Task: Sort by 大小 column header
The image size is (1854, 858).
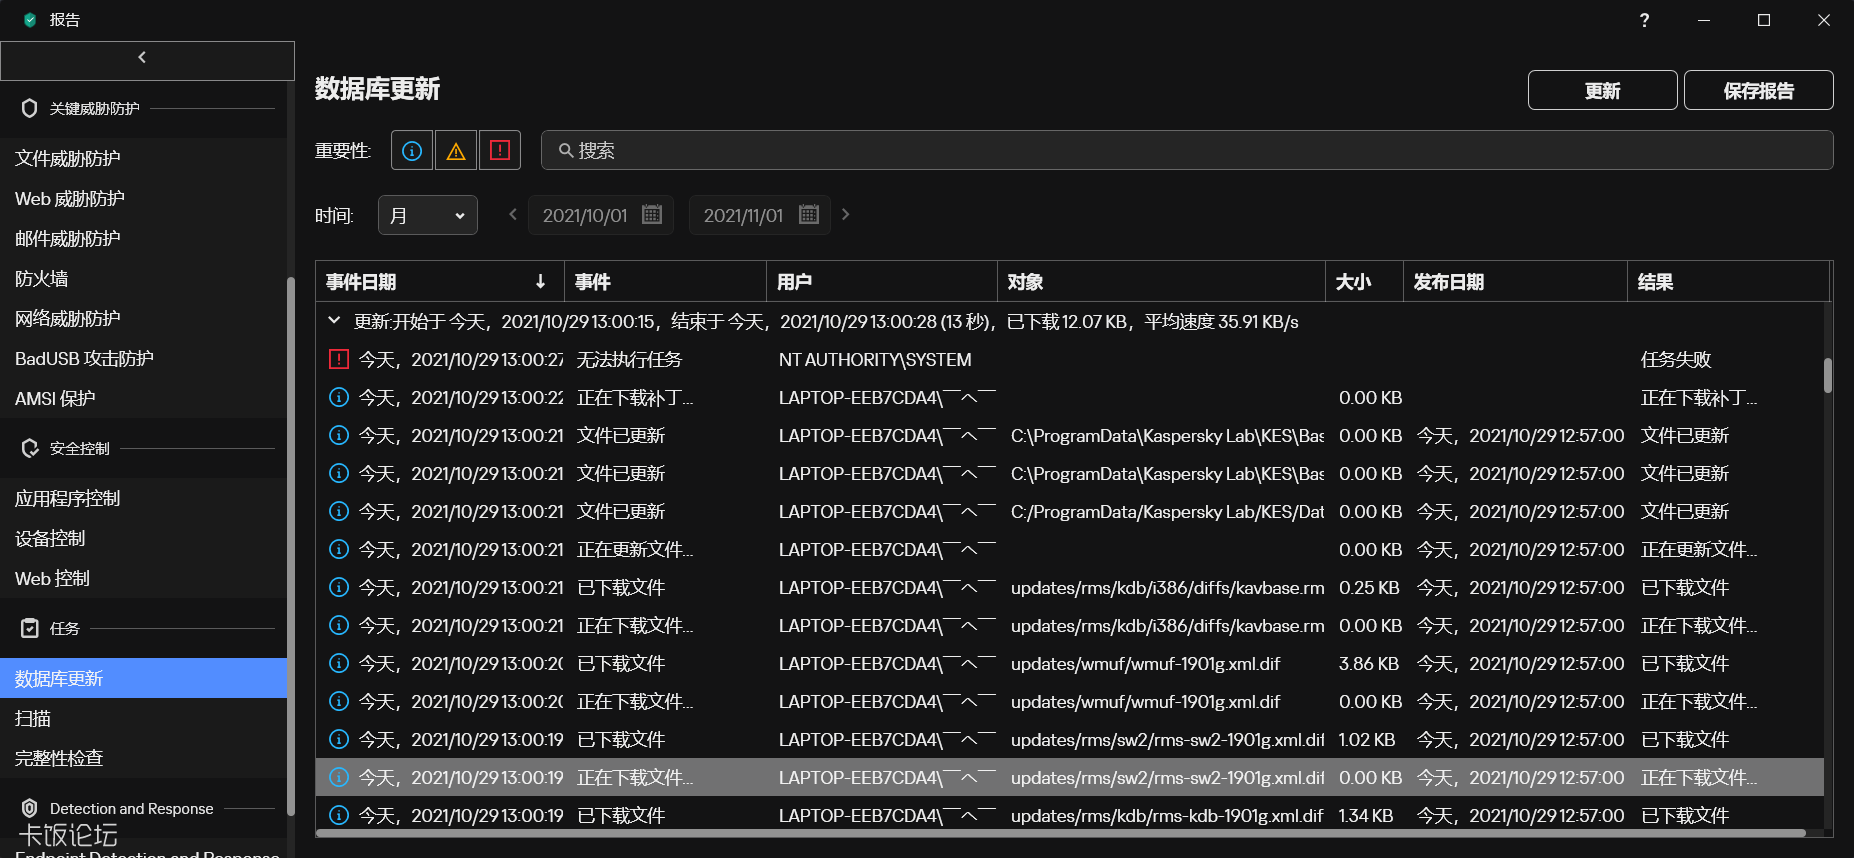Action: coord(1364,282)
